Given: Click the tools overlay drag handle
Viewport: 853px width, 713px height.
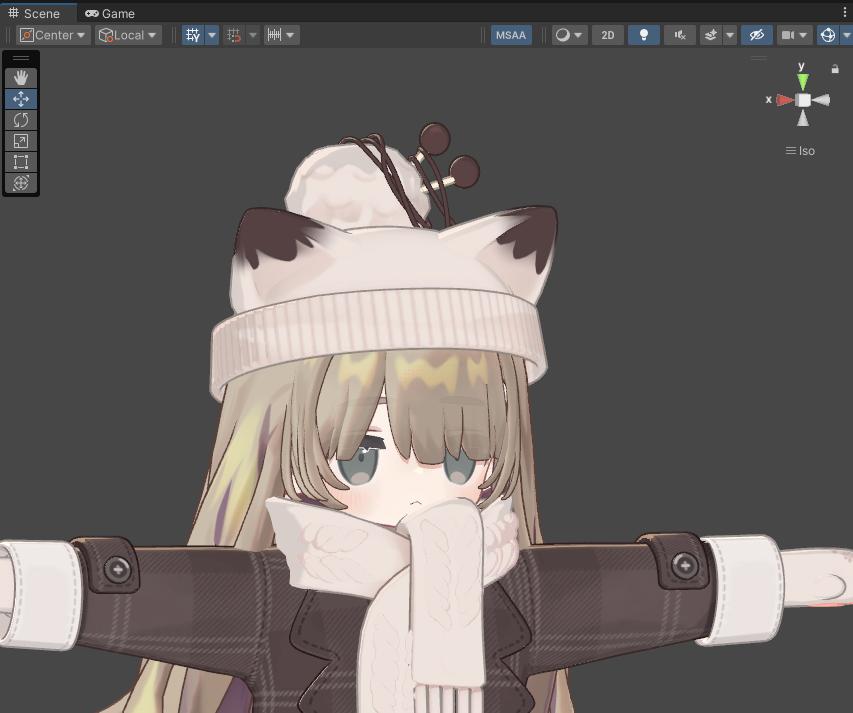Looking at the screenshot, I should [21, 58].
